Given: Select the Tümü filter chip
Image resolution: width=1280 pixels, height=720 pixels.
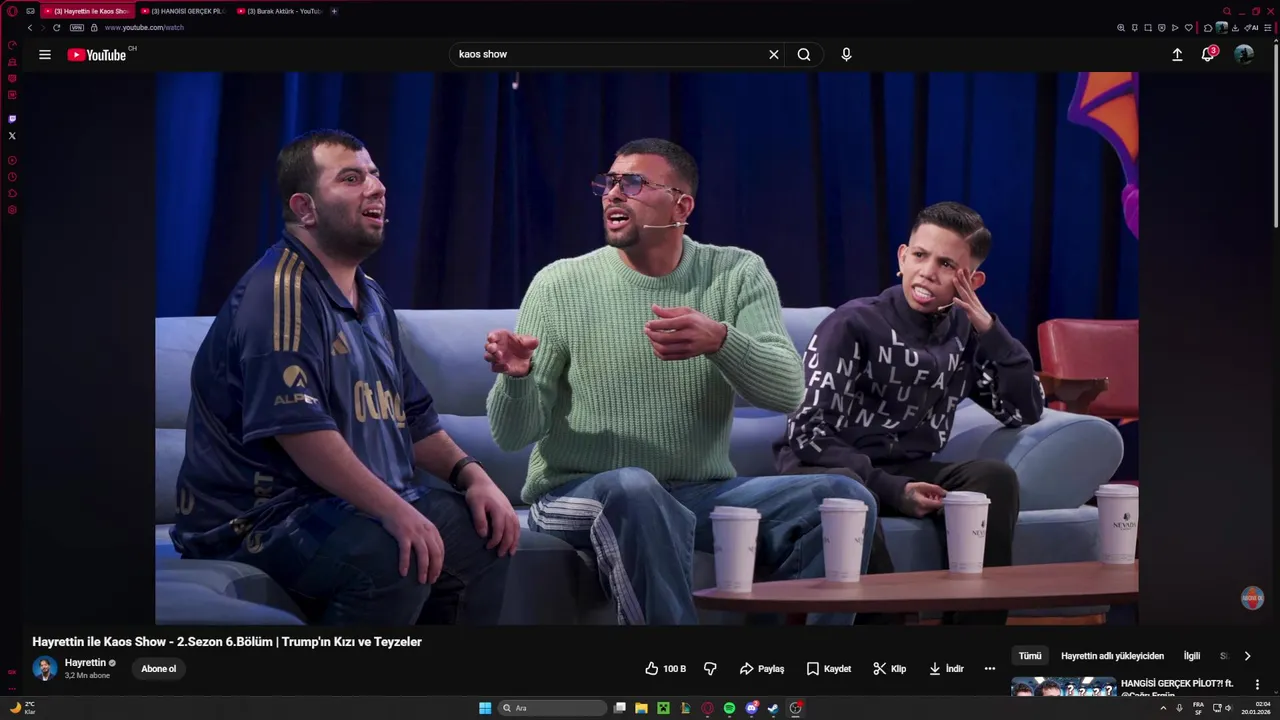Looking at the screenshot, I should 1030,656.
